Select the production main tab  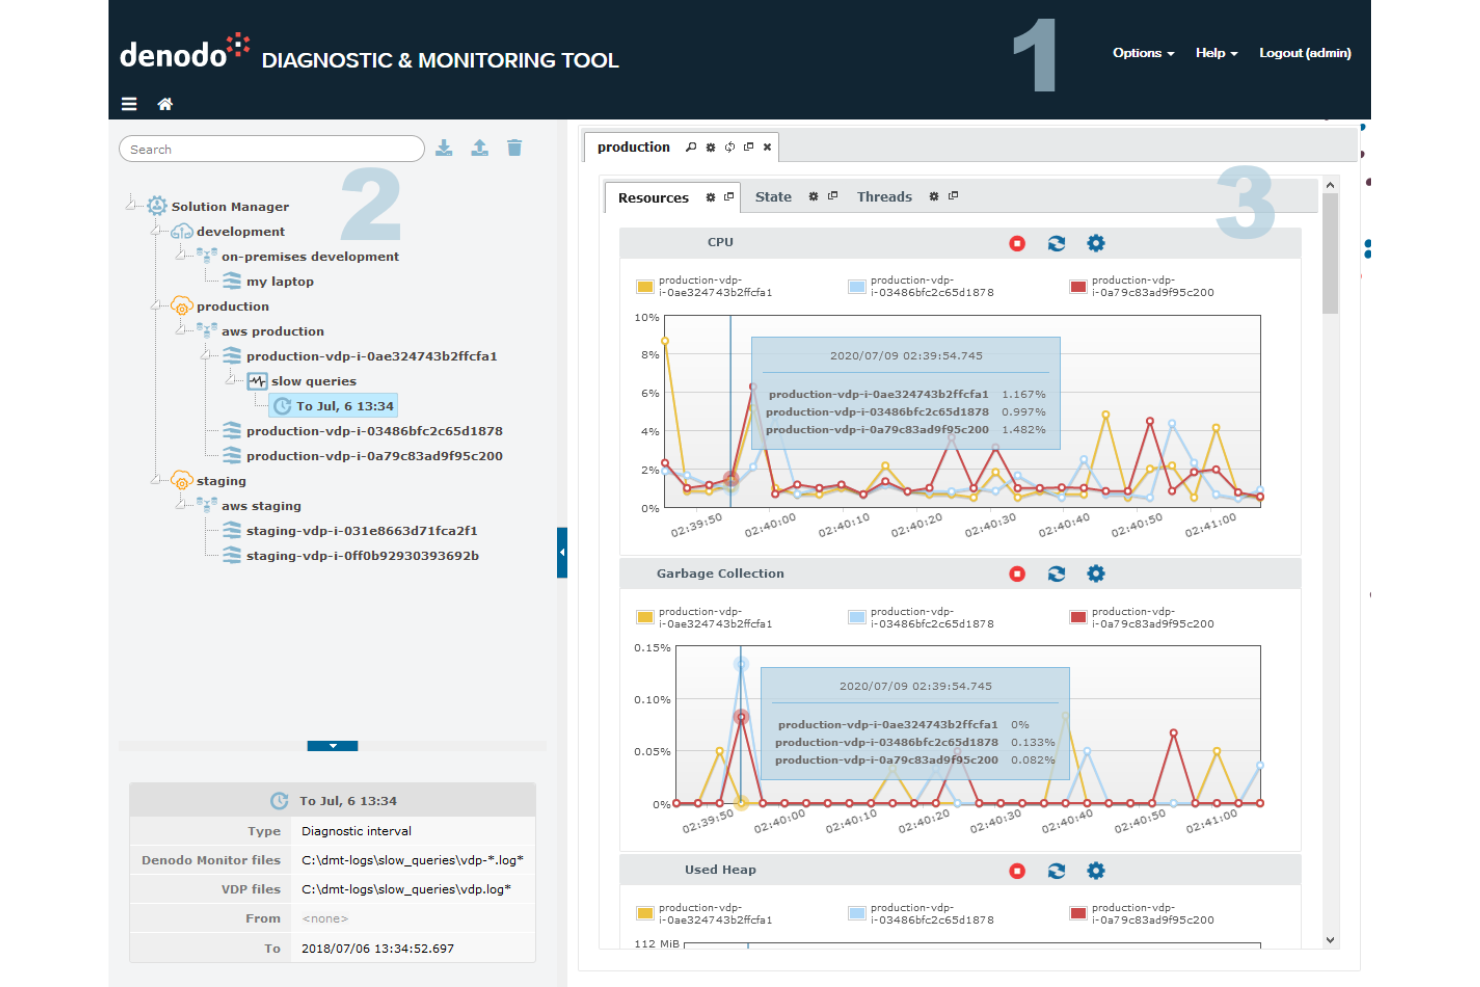(x=634, y=147)
